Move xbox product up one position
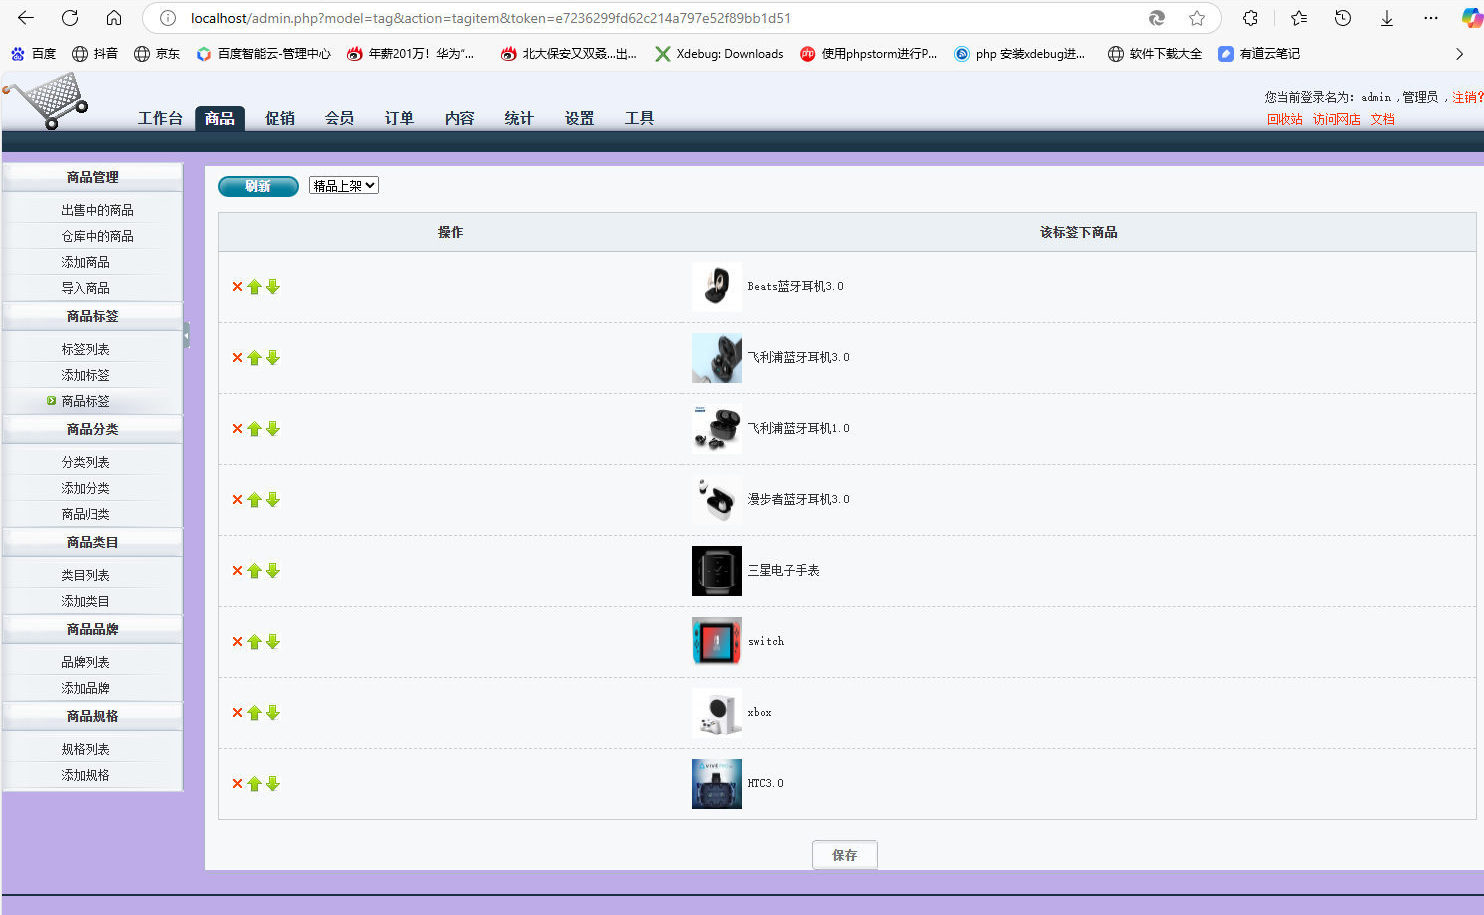Image resolution: width=1484 pixels, height=915 pixels. 254,713
